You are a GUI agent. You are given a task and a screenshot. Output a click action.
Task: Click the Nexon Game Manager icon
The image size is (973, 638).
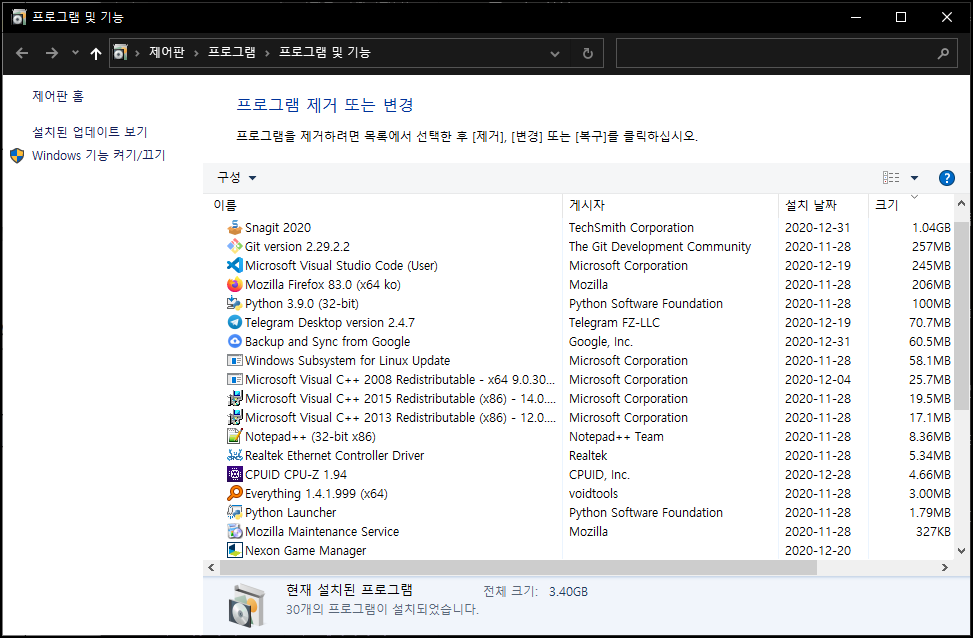(235, 550)
